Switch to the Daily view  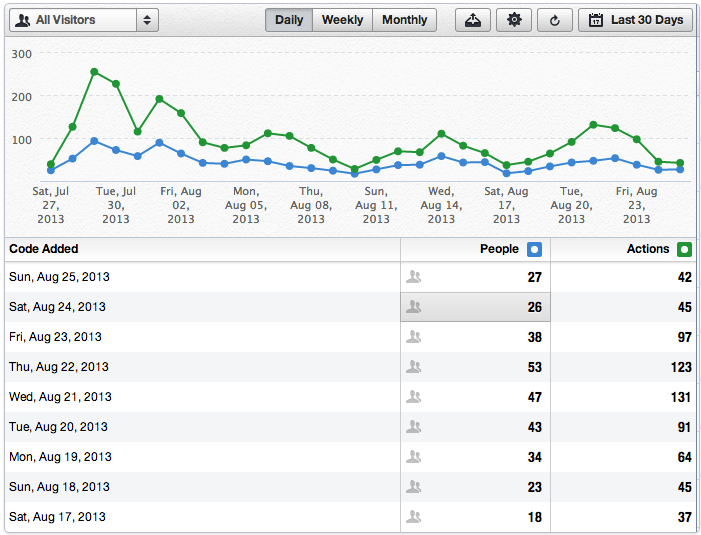289,20
